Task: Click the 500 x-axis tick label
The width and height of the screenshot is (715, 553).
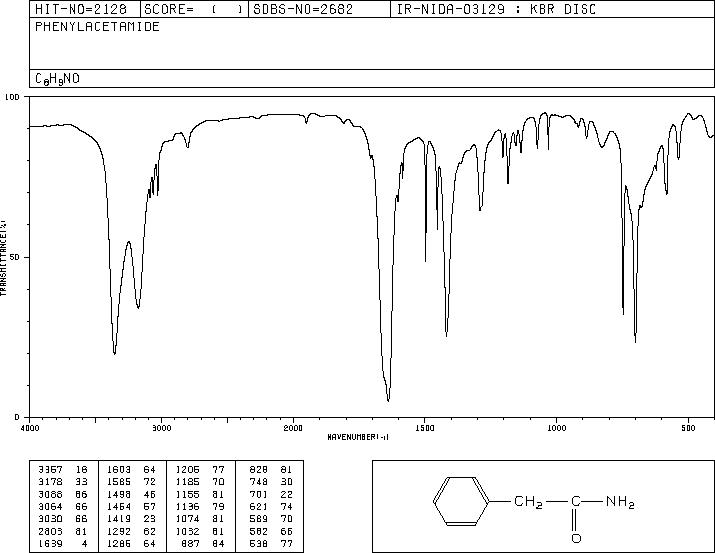Action: pos(688,428)
